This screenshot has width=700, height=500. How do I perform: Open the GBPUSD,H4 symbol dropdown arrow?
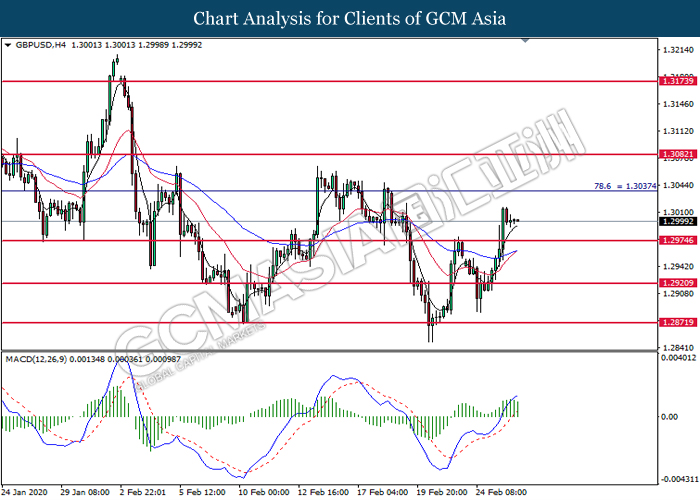click(8, 45)
